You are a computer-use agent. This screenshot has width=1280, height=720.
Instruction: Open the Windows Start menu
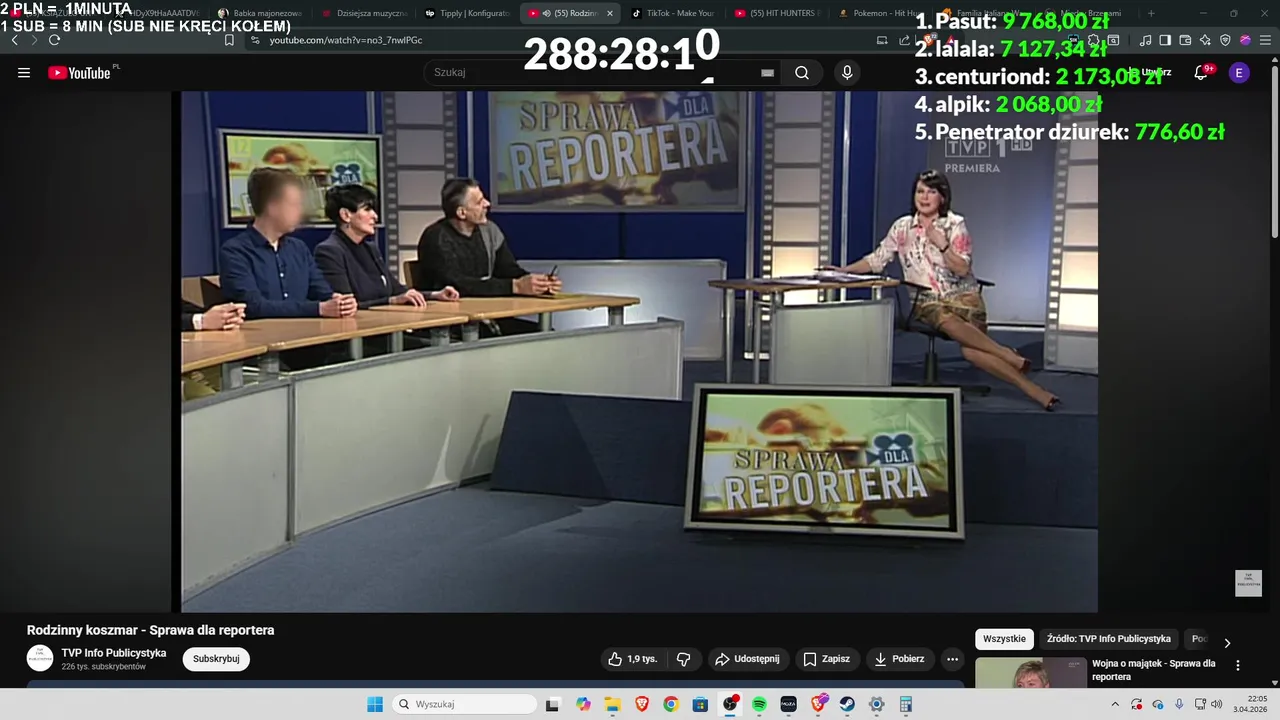tap(375, 704)
